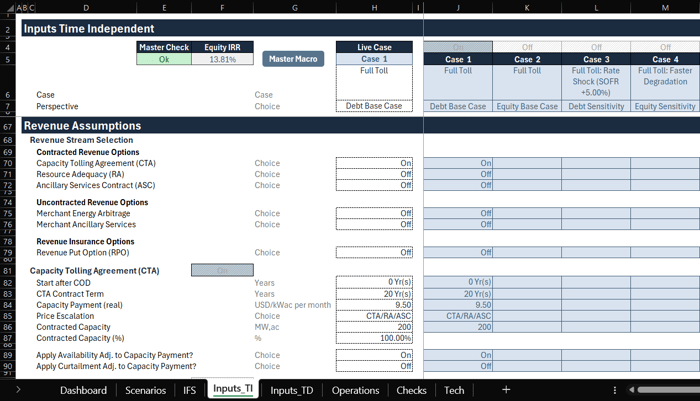This screenshot has height=401, width=700.
Task: Select the Scenarios sheet tab
Action: (x=145, y=389)
